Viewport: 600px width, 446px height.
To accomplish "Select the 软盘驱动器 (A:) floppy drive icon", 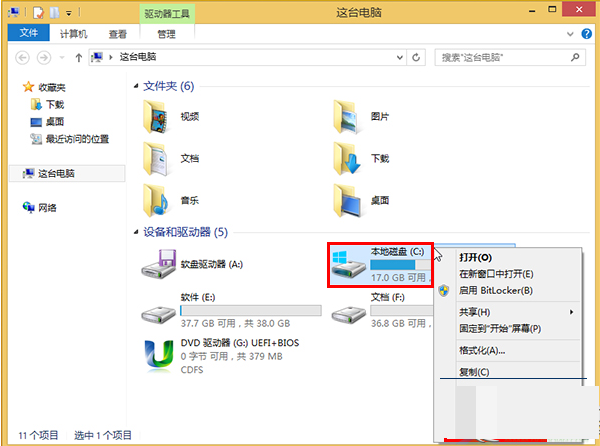I will click(160, 265).
